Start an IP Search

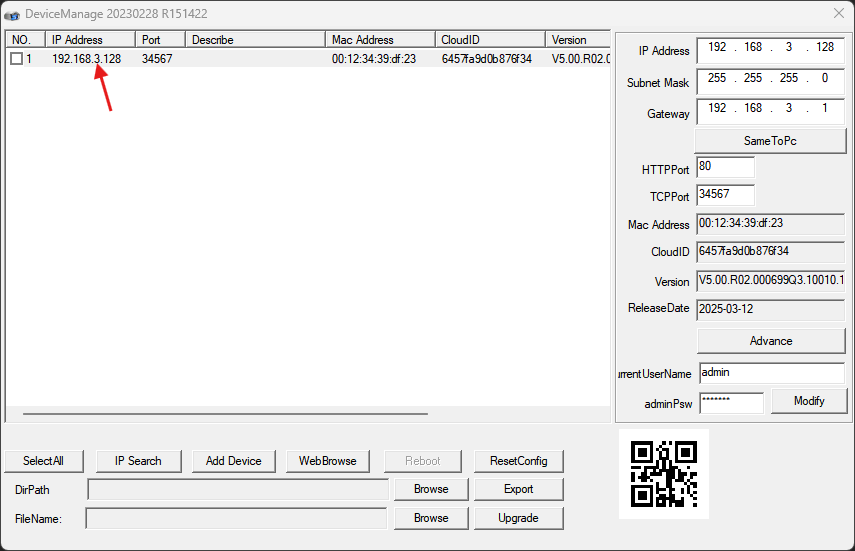coord(138,461)
